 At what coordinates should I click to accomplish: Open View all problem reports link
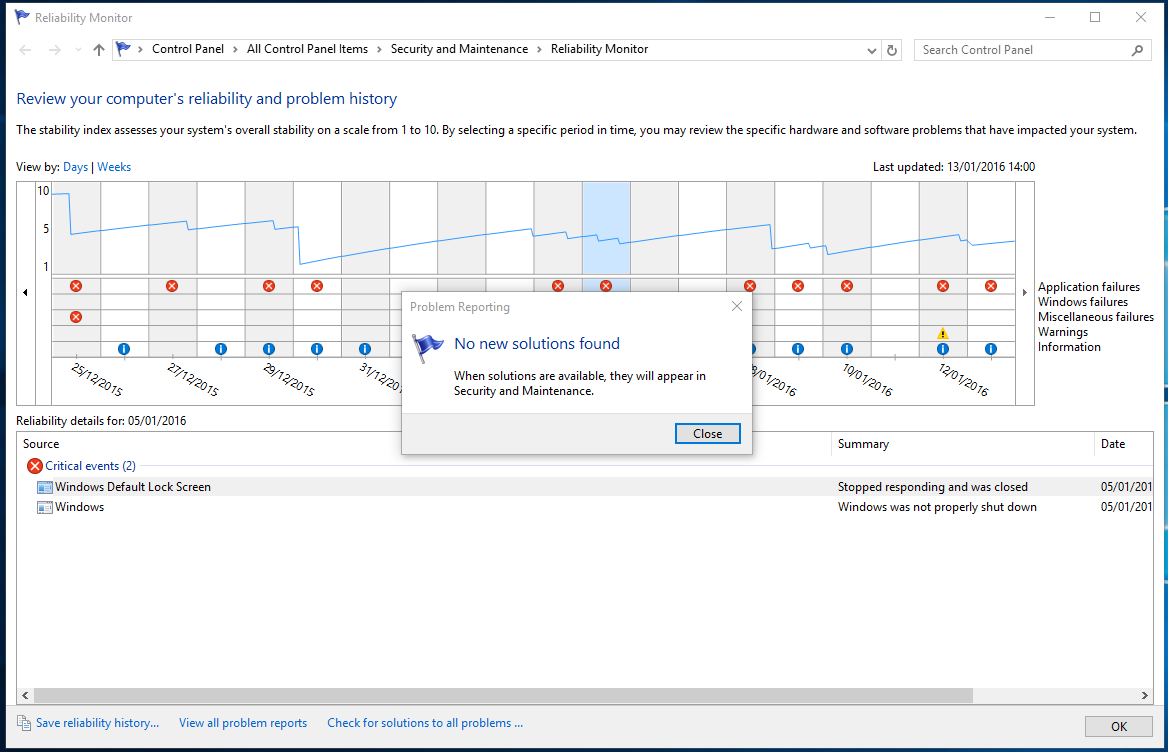[243, 723]
